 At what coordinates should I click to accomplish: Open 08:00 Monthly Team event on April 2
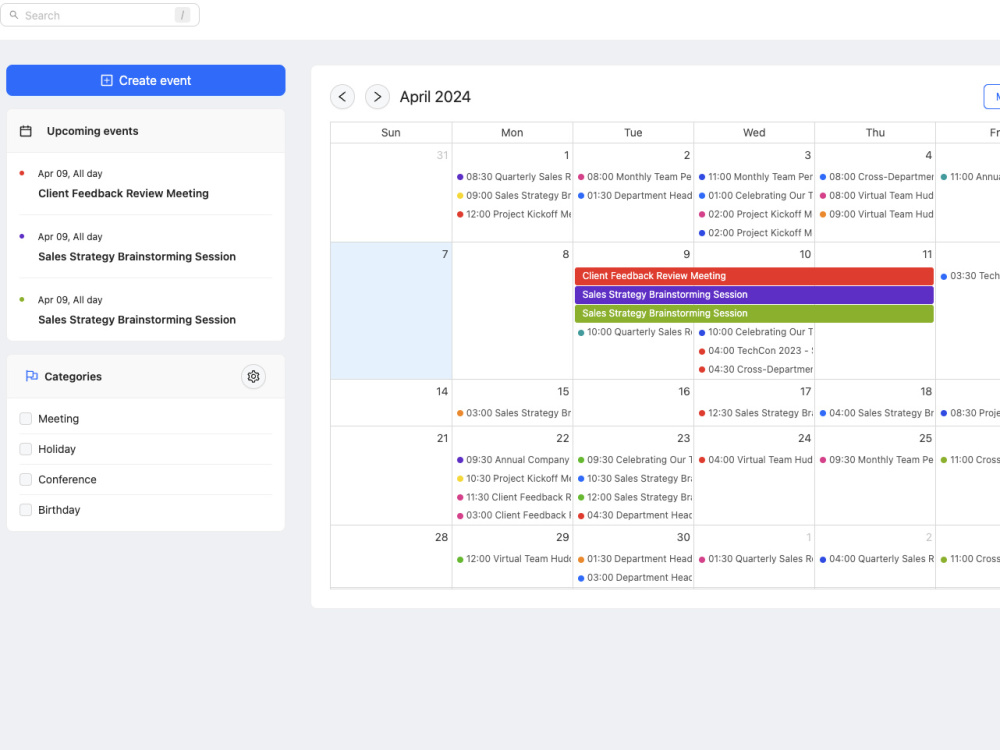click(x=634, y=177)
